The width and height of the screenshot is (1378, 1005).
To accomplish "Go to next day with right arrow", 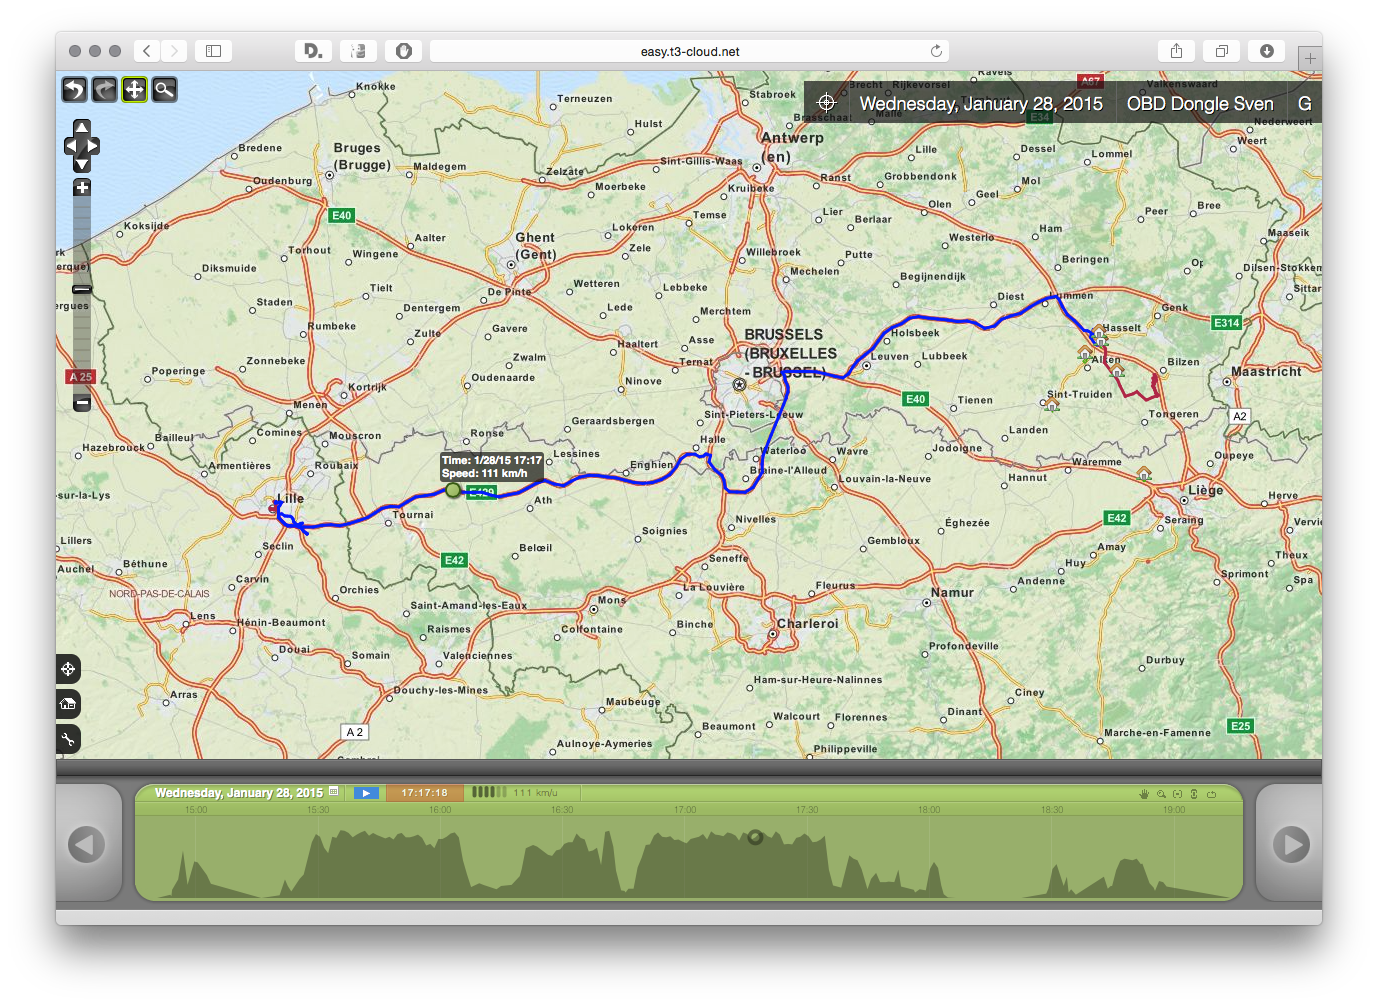I will coord(1292,845).
